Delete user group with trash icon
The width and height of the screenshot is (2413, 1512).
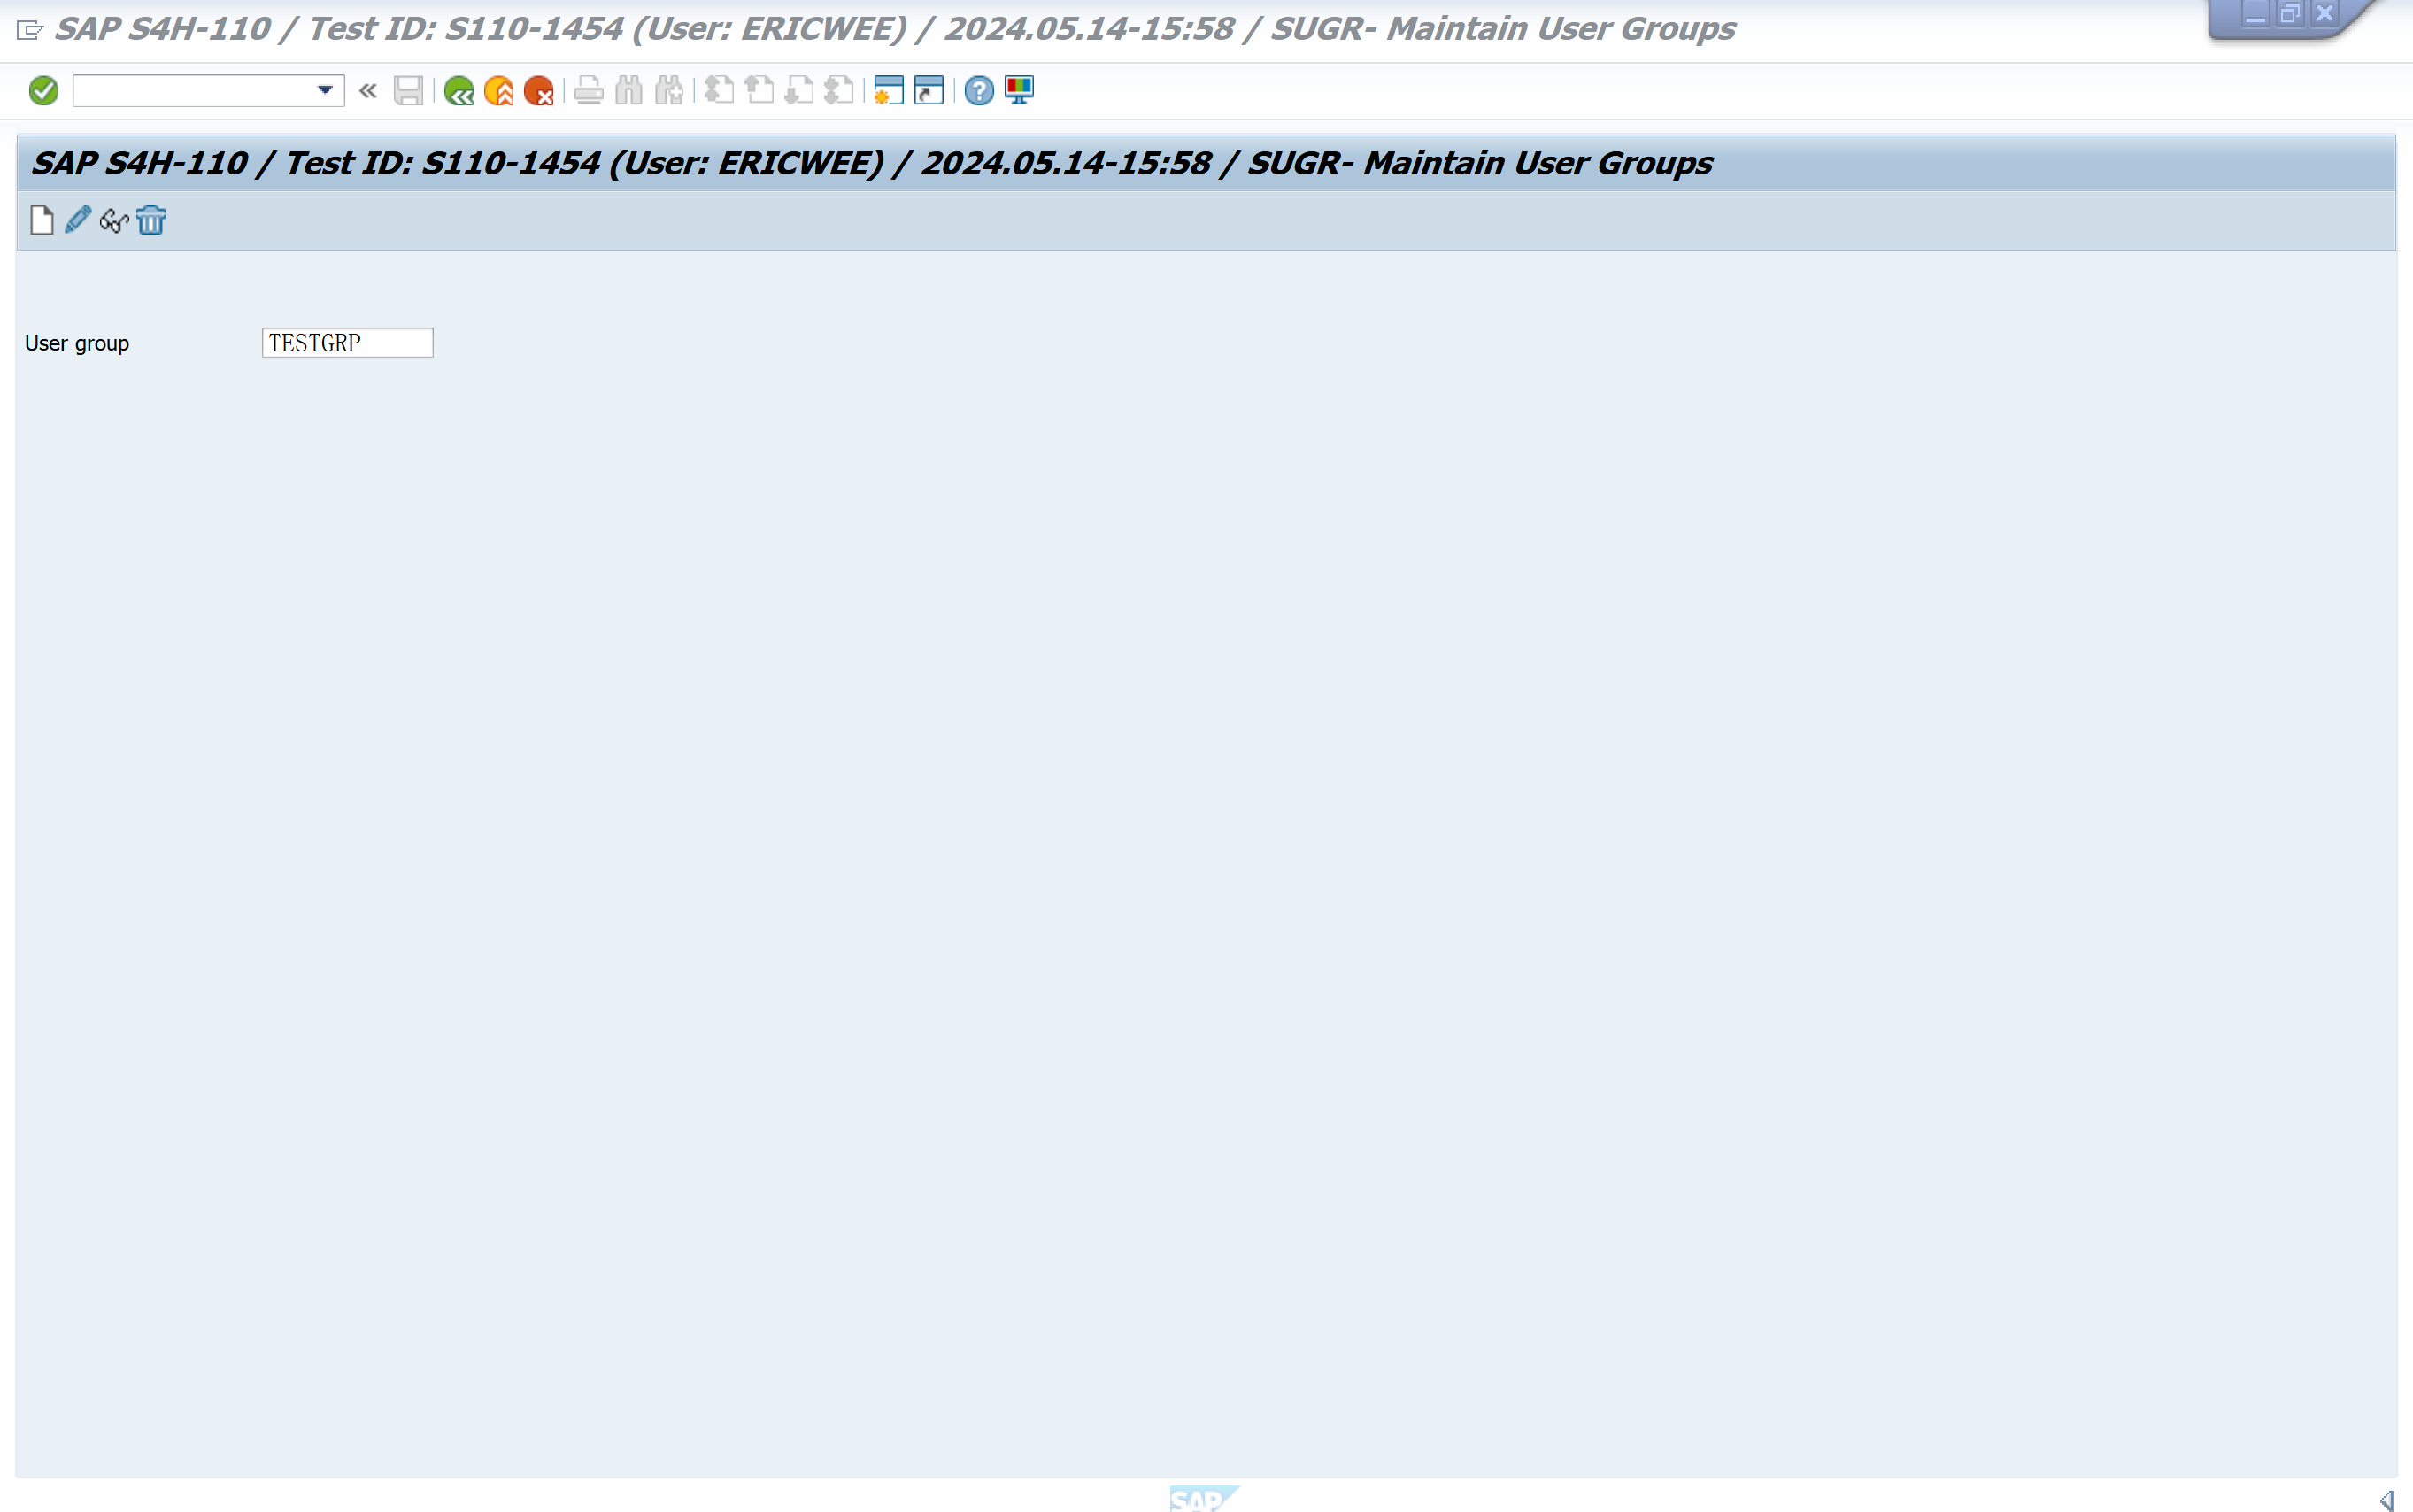151,220
